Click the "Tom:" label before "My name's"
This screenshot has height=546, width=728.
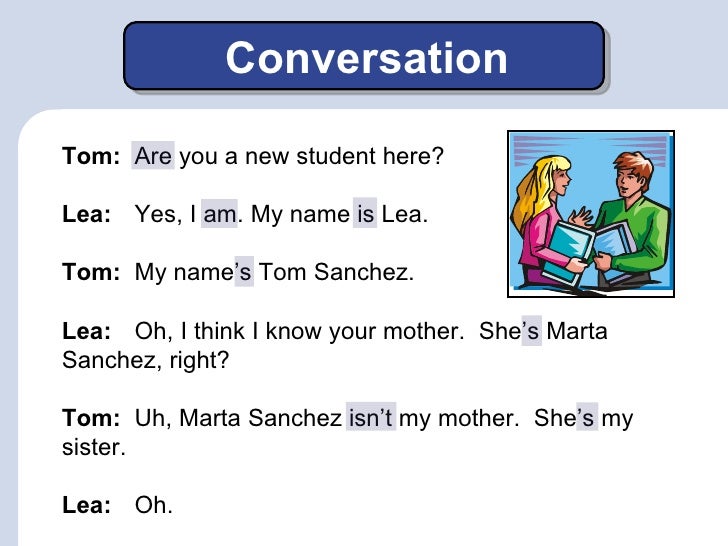pyautogui.click(x=91, y=272)
